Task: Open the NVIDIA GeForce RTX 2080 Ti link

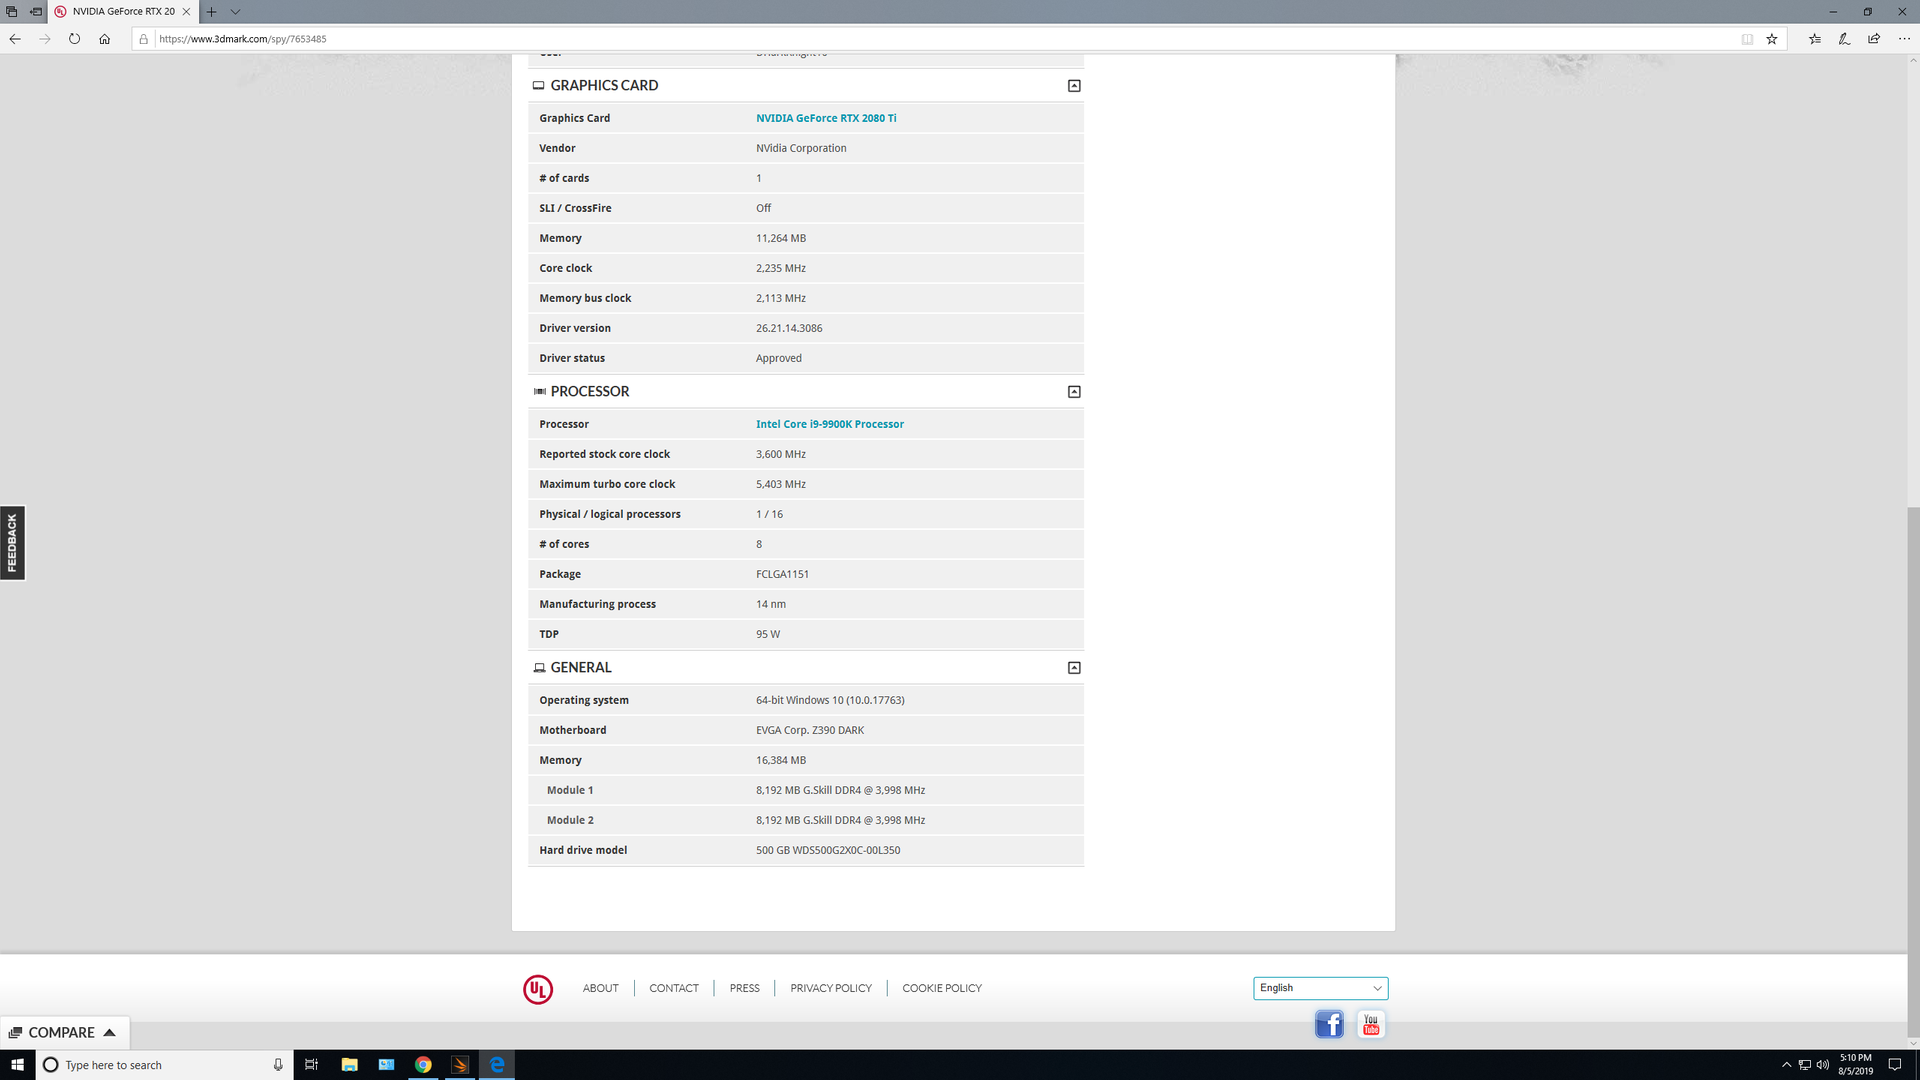Action: [x=826, y=118]
